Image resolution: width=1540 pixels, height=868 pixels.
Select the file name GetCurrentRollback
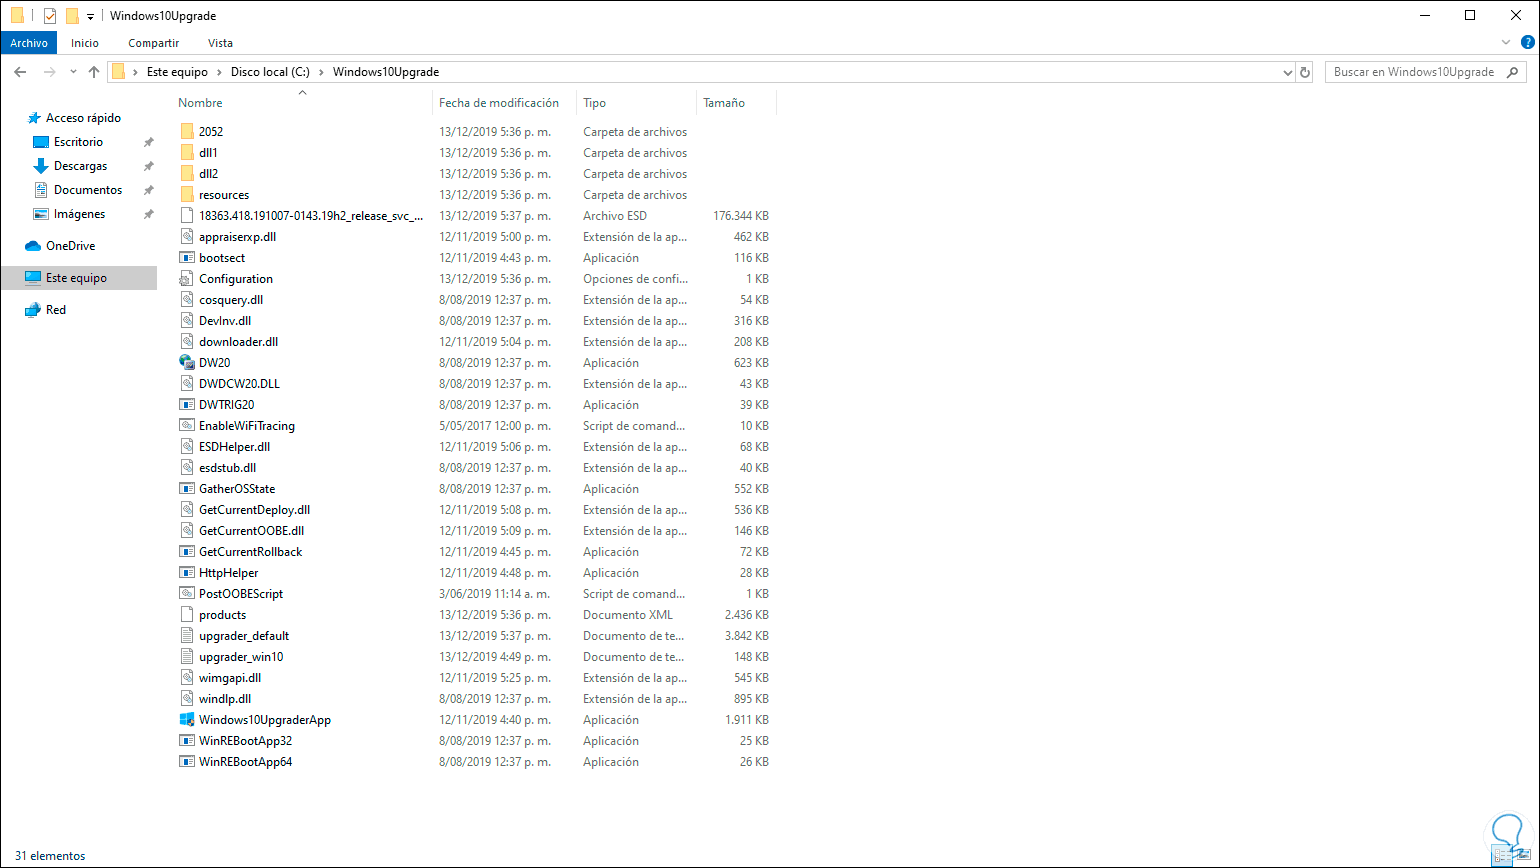250,552
